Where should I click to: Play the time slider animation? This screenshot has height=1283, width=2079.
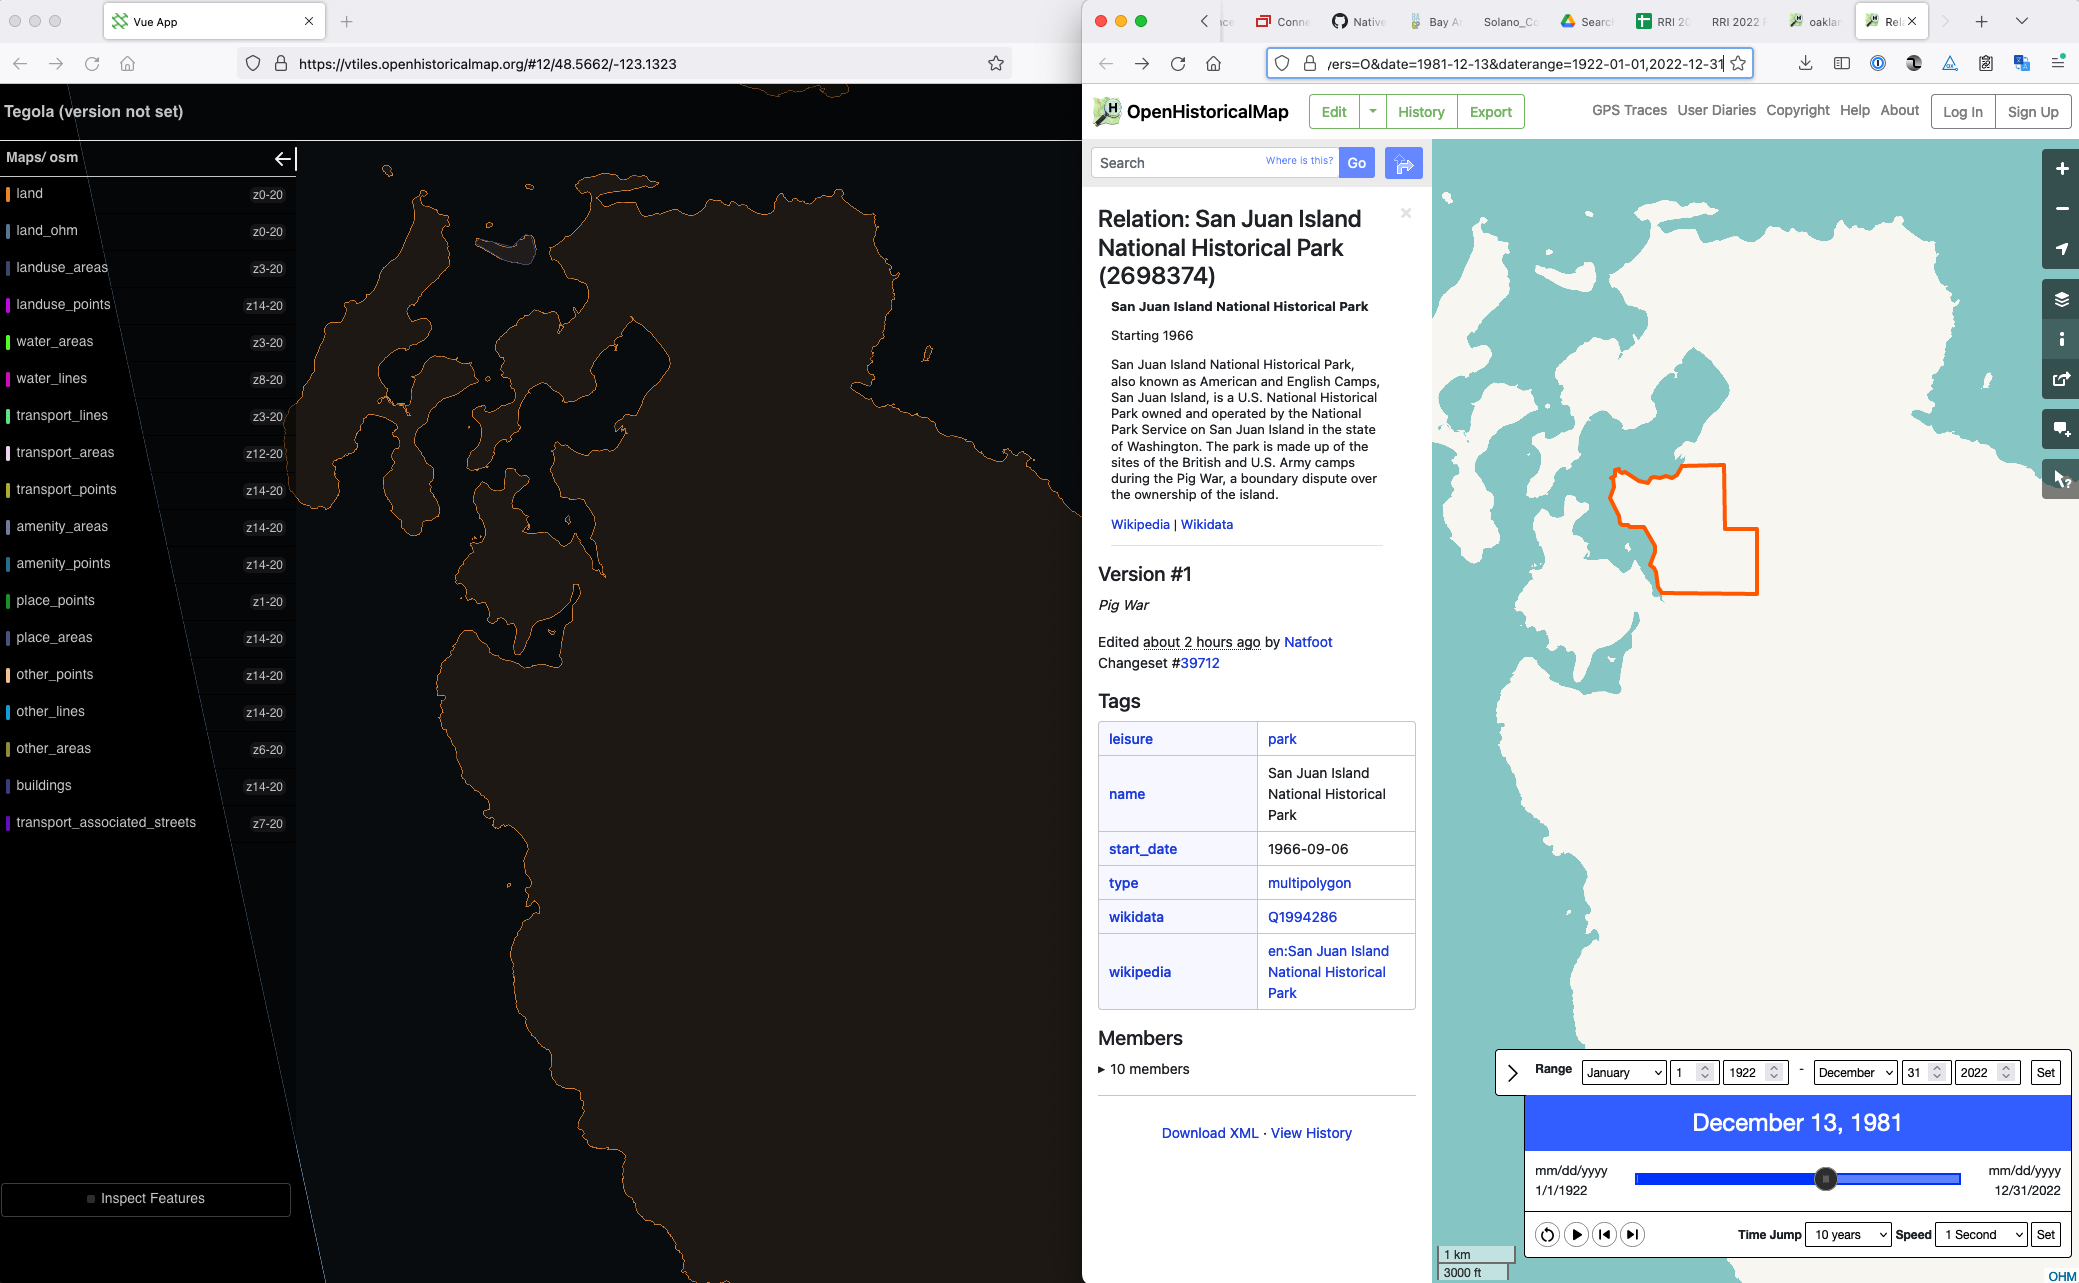click(1576, 1234)
